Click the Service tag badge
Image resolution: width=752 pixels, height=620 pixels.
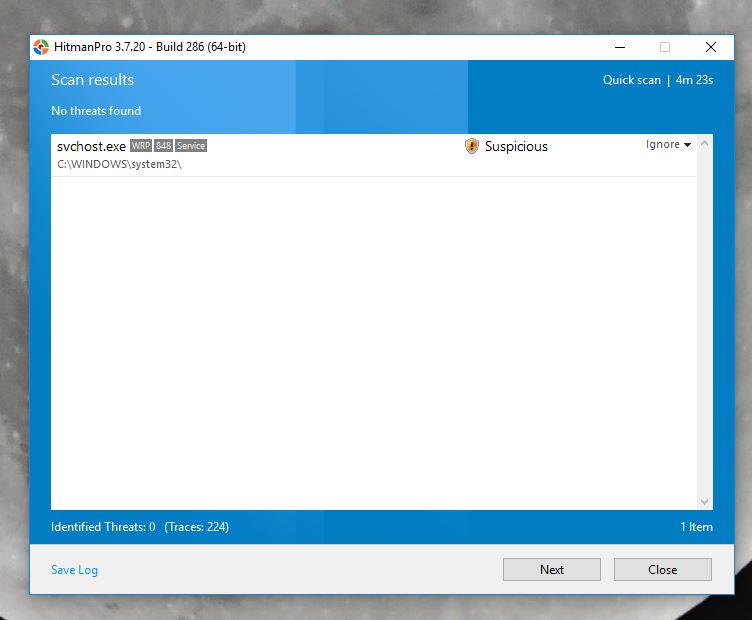click(x=191, y=146)
